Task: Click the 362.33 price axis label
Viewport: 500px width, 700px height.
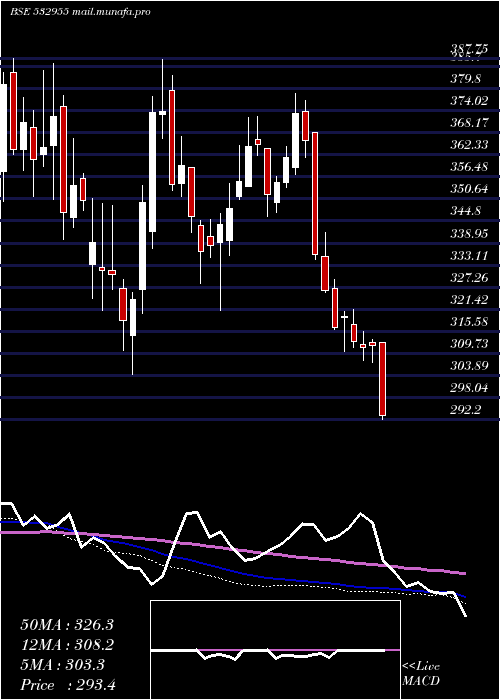Action: coord(469,145)
